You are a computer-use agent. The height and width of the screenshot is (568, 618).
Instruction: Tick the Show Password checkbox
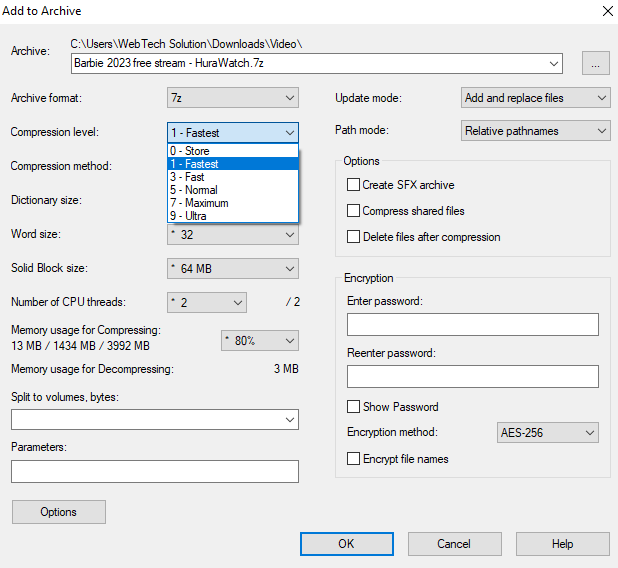click(353, 406)
